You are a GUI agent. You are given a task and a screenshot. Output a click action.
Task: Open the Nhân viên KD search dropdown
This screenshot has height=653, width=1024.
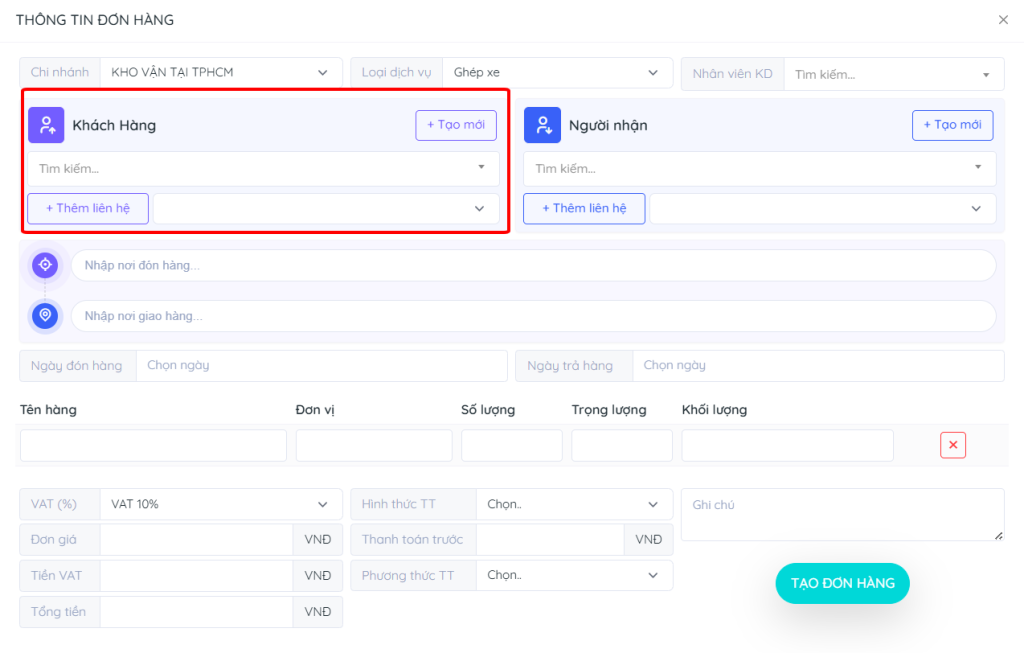892,74
